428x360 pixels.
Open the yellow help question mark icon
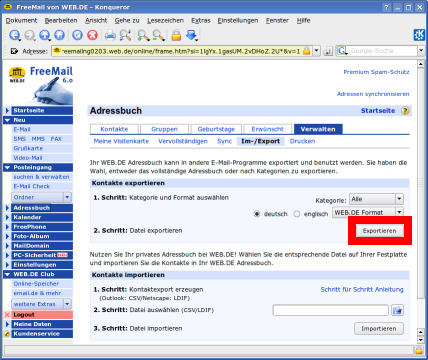405,111
